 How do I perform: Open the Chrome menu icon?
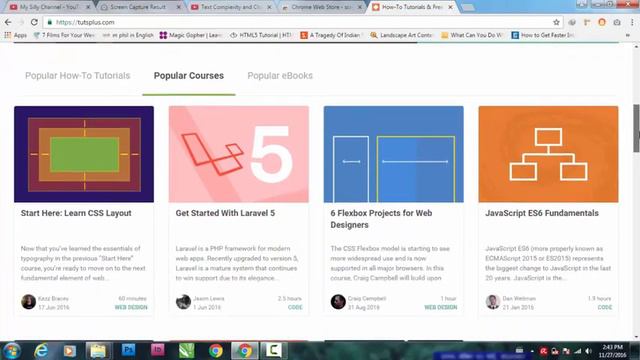click(x=633, y=22)
